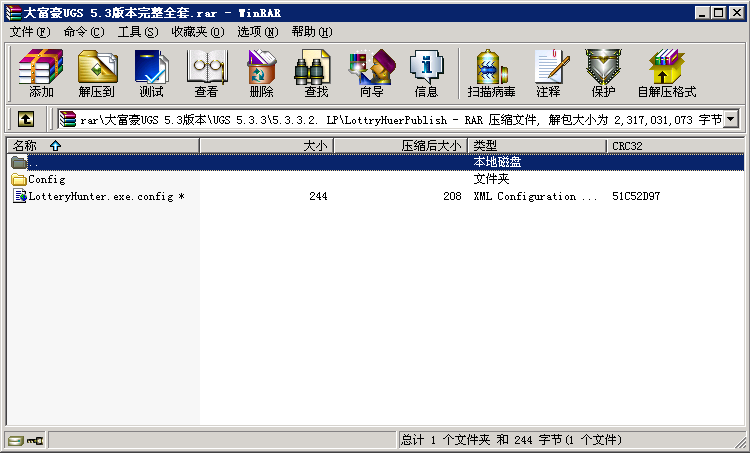Expand the archive path dropdown
Image resolution: width=750 pixels, height=453 pixels.
point(731,119)
